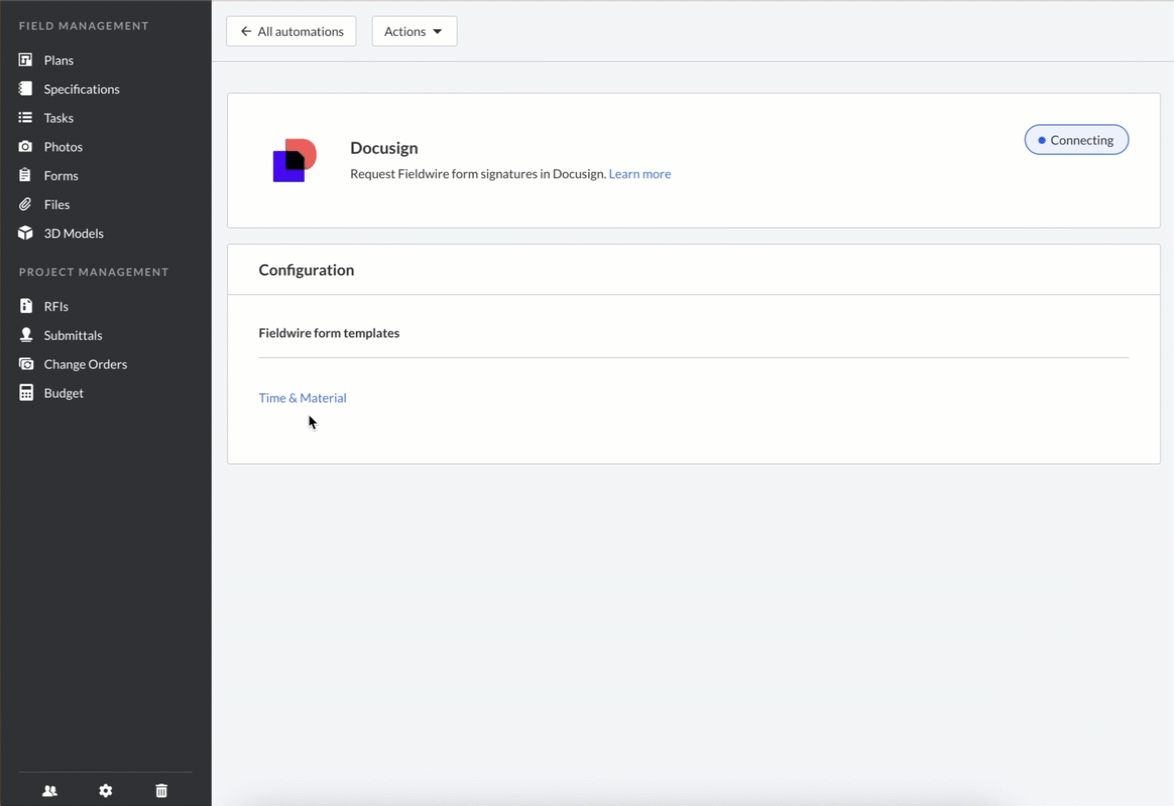
Task: Click the Photos camera icon
Action: [26, 147]
